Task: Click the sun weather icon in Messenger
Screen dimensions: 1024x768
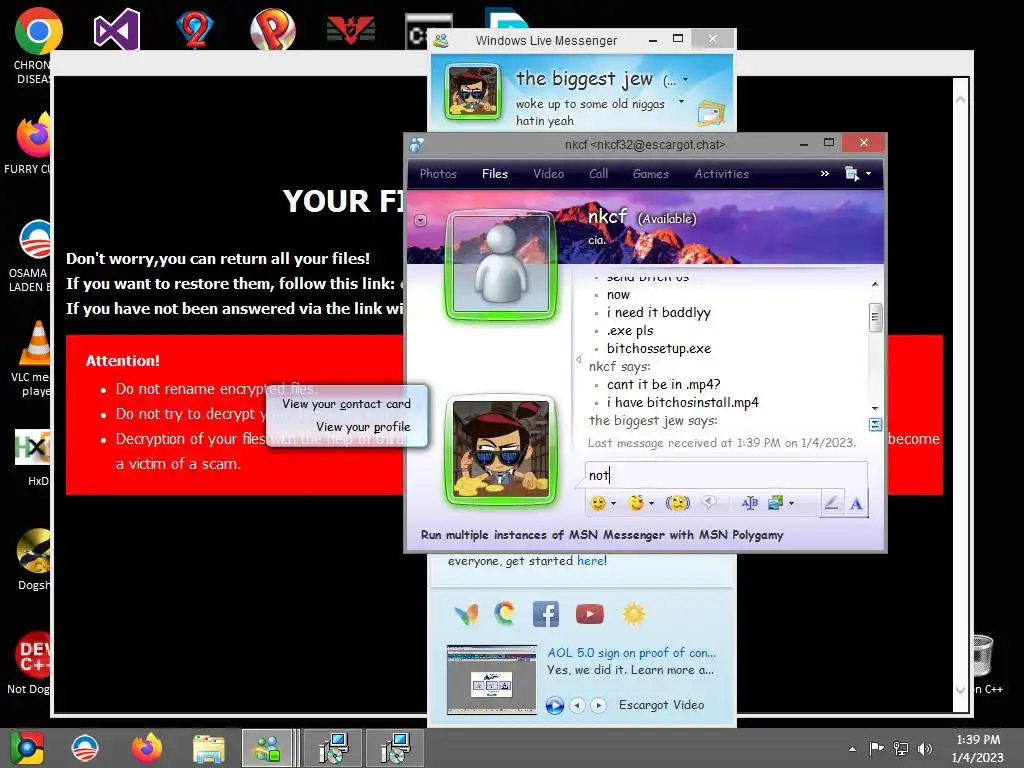Action: 633,614
